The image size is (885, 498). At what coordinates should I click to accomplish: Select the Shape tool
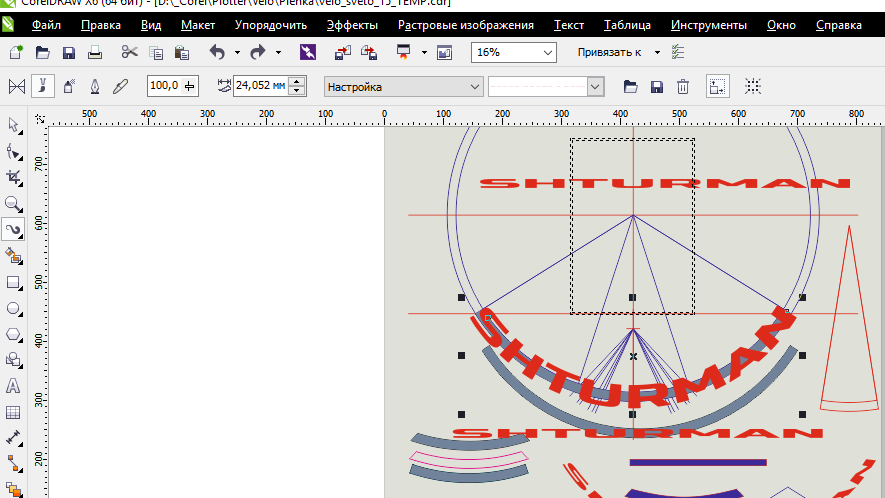click(x=13, y=152)
